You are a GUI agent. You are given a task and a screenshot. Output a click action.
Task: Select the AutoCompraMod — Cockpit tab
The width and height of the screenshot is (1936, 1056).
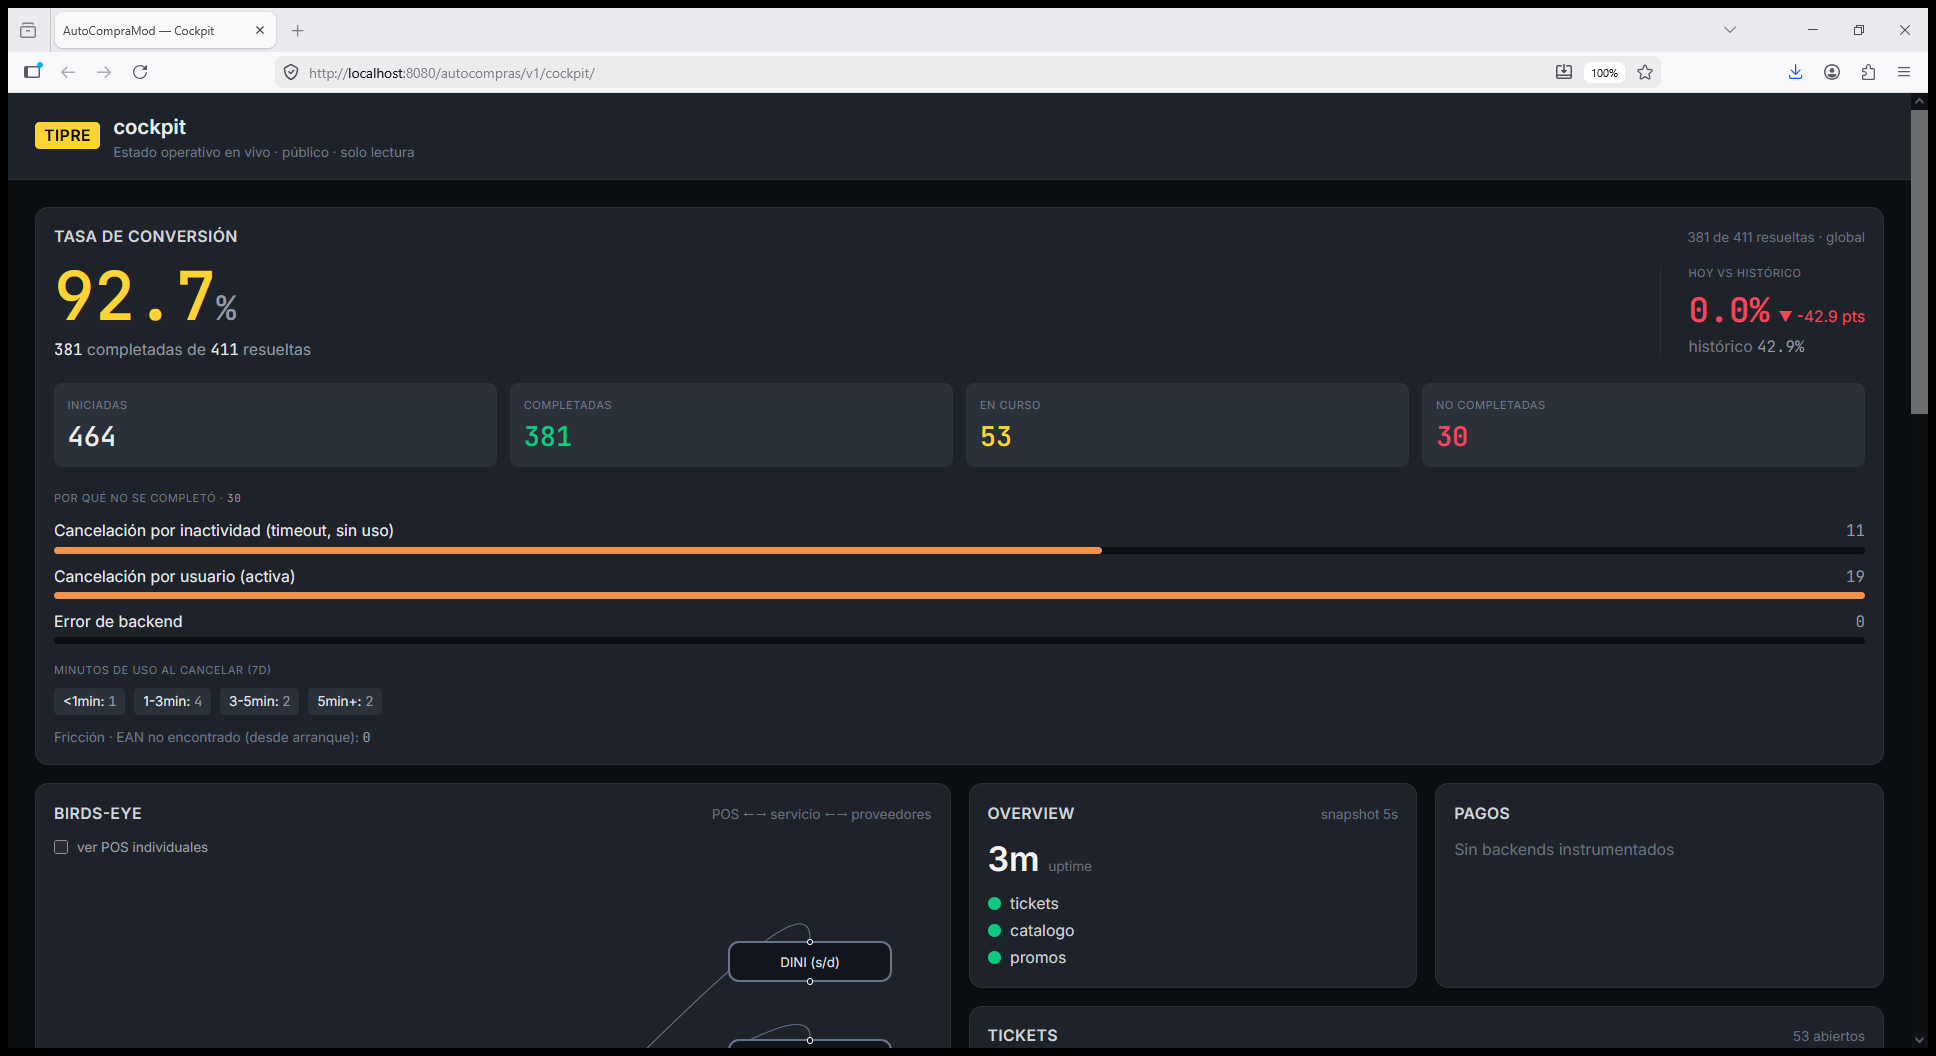tap(165, 30)
